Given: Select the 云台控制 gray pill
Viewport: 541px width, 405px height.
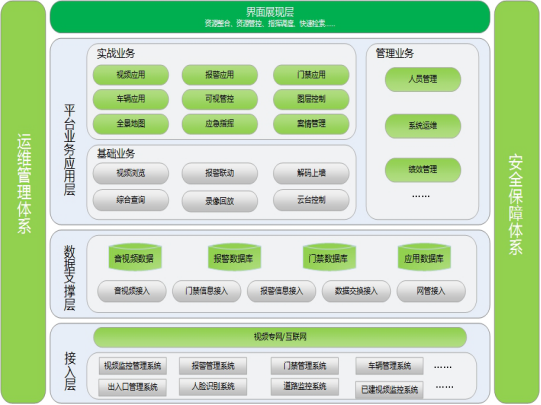Looking at the screenshot, I should (x=311, y=200).
